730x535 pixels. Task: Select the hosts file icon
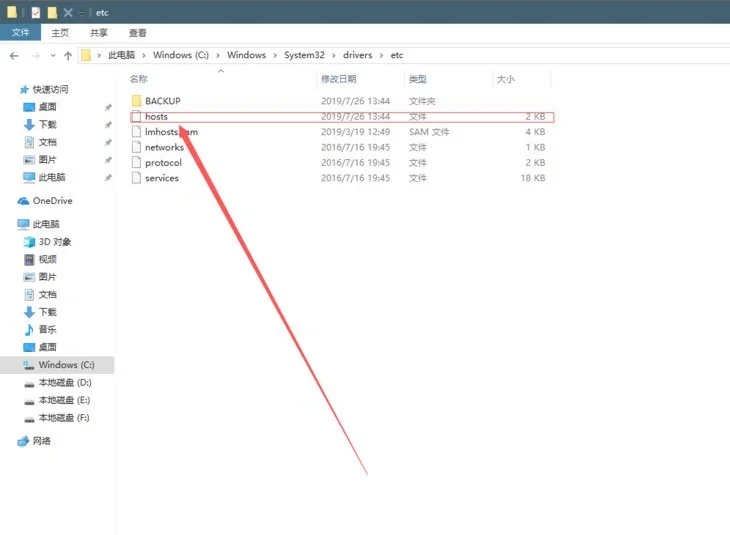137,117
